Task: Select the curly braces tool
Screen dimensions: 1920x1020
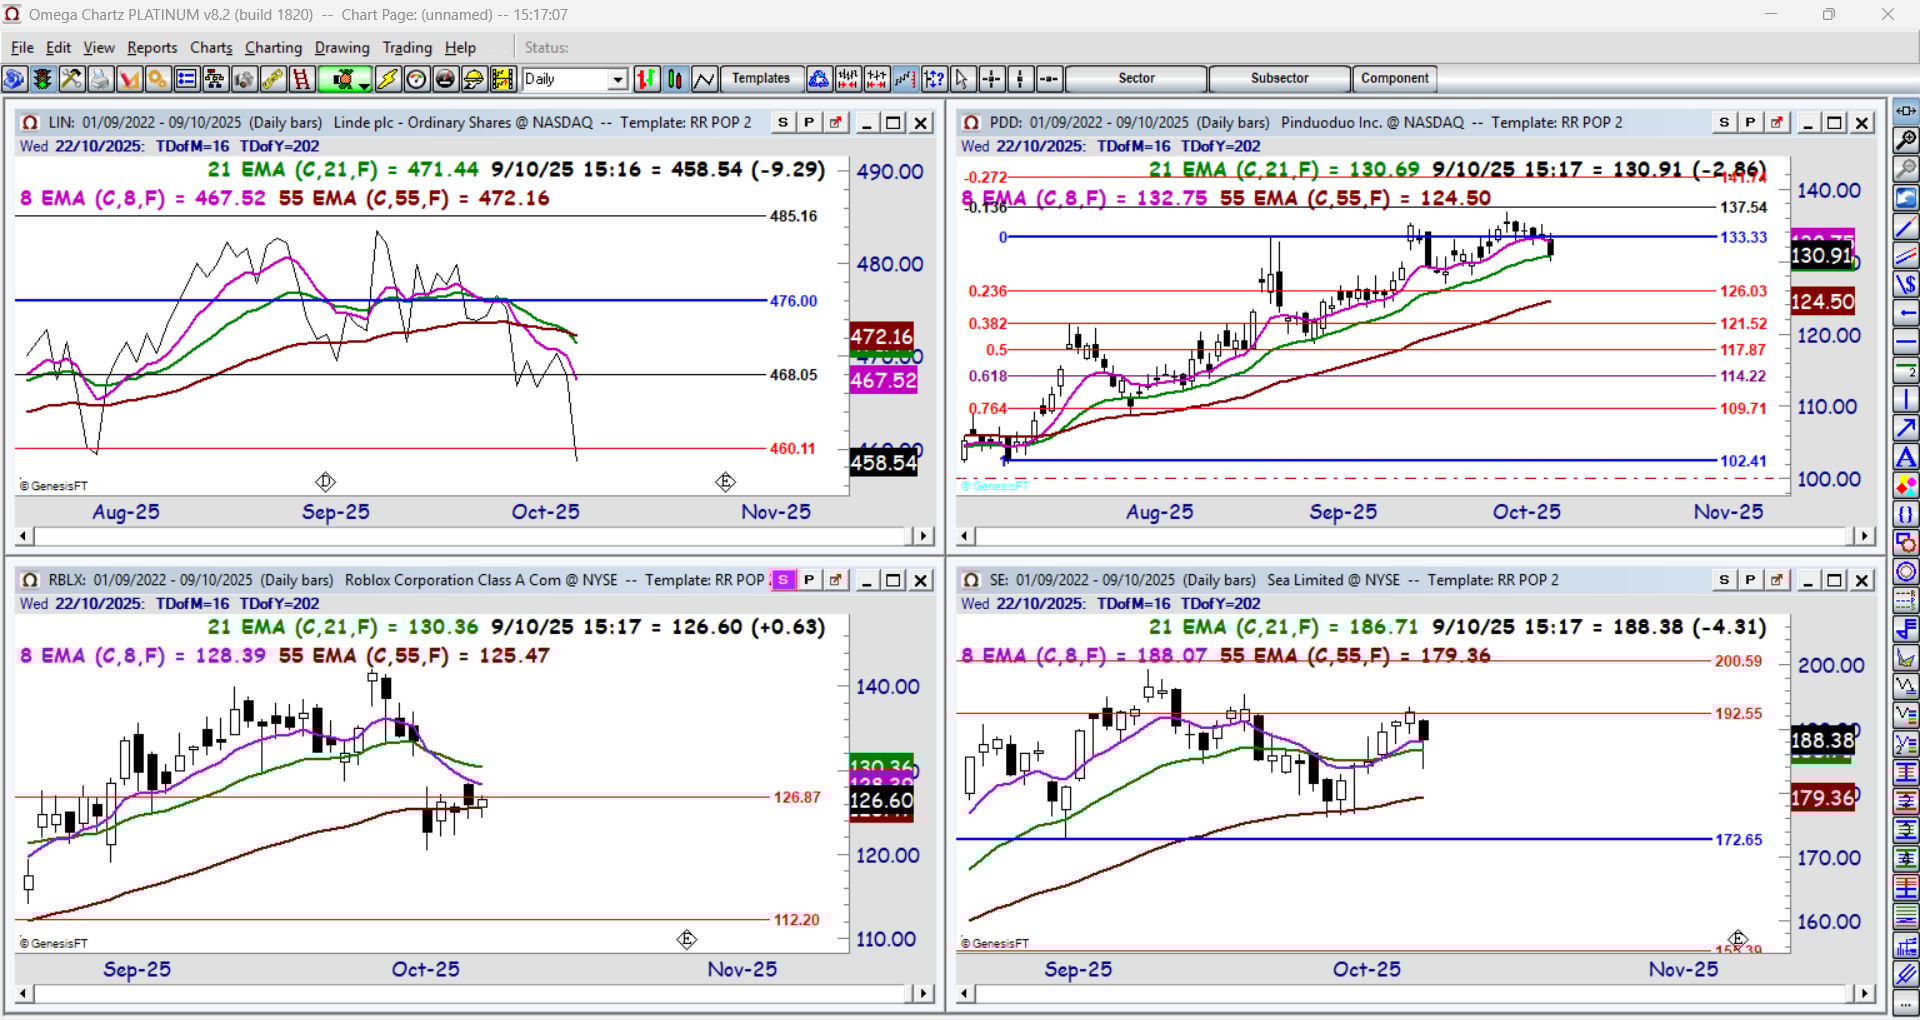Action: click(x=1906, y=515)
